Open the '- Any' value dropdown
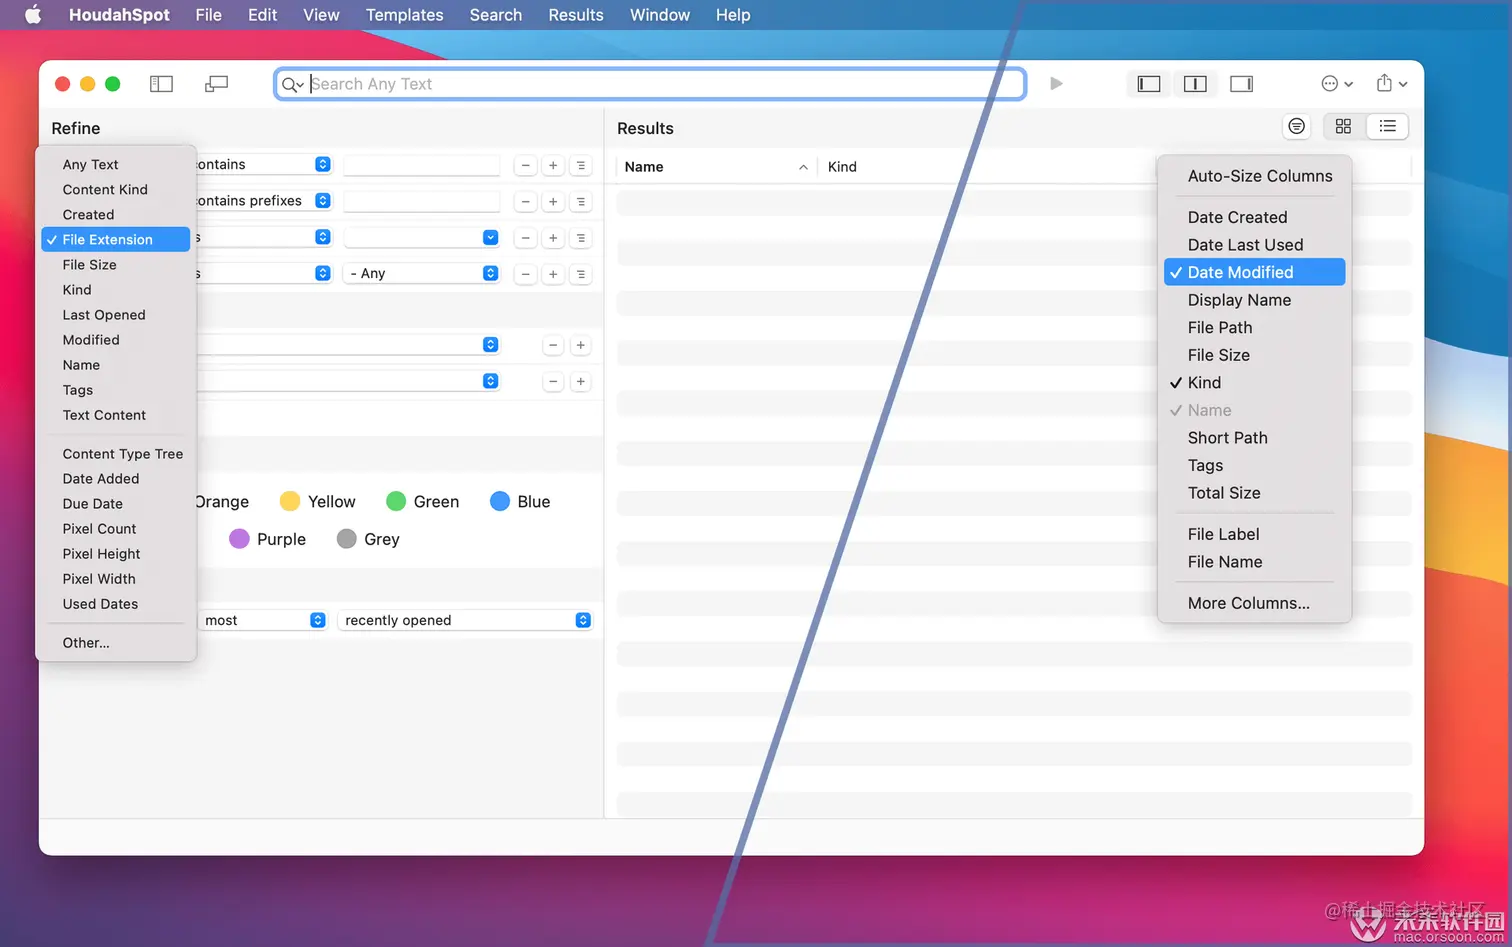The width and height of the screenshot is (1512, 947). pyautogui.click(x=421, y=273)
